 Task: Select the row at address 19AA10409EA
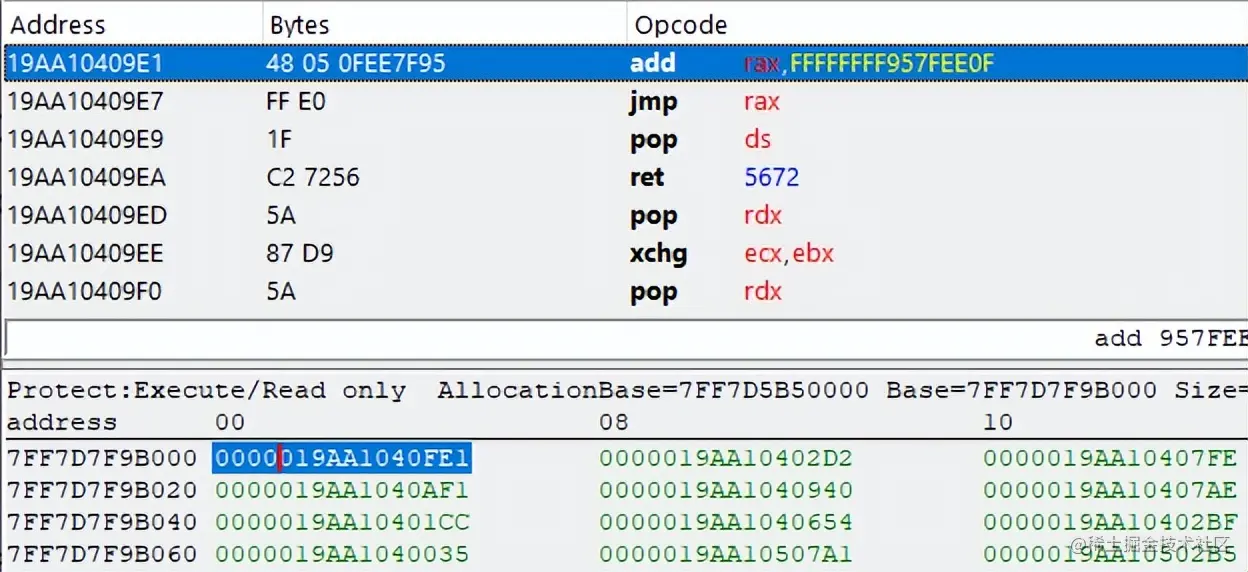pyautogui.click(x=626, y=177)
